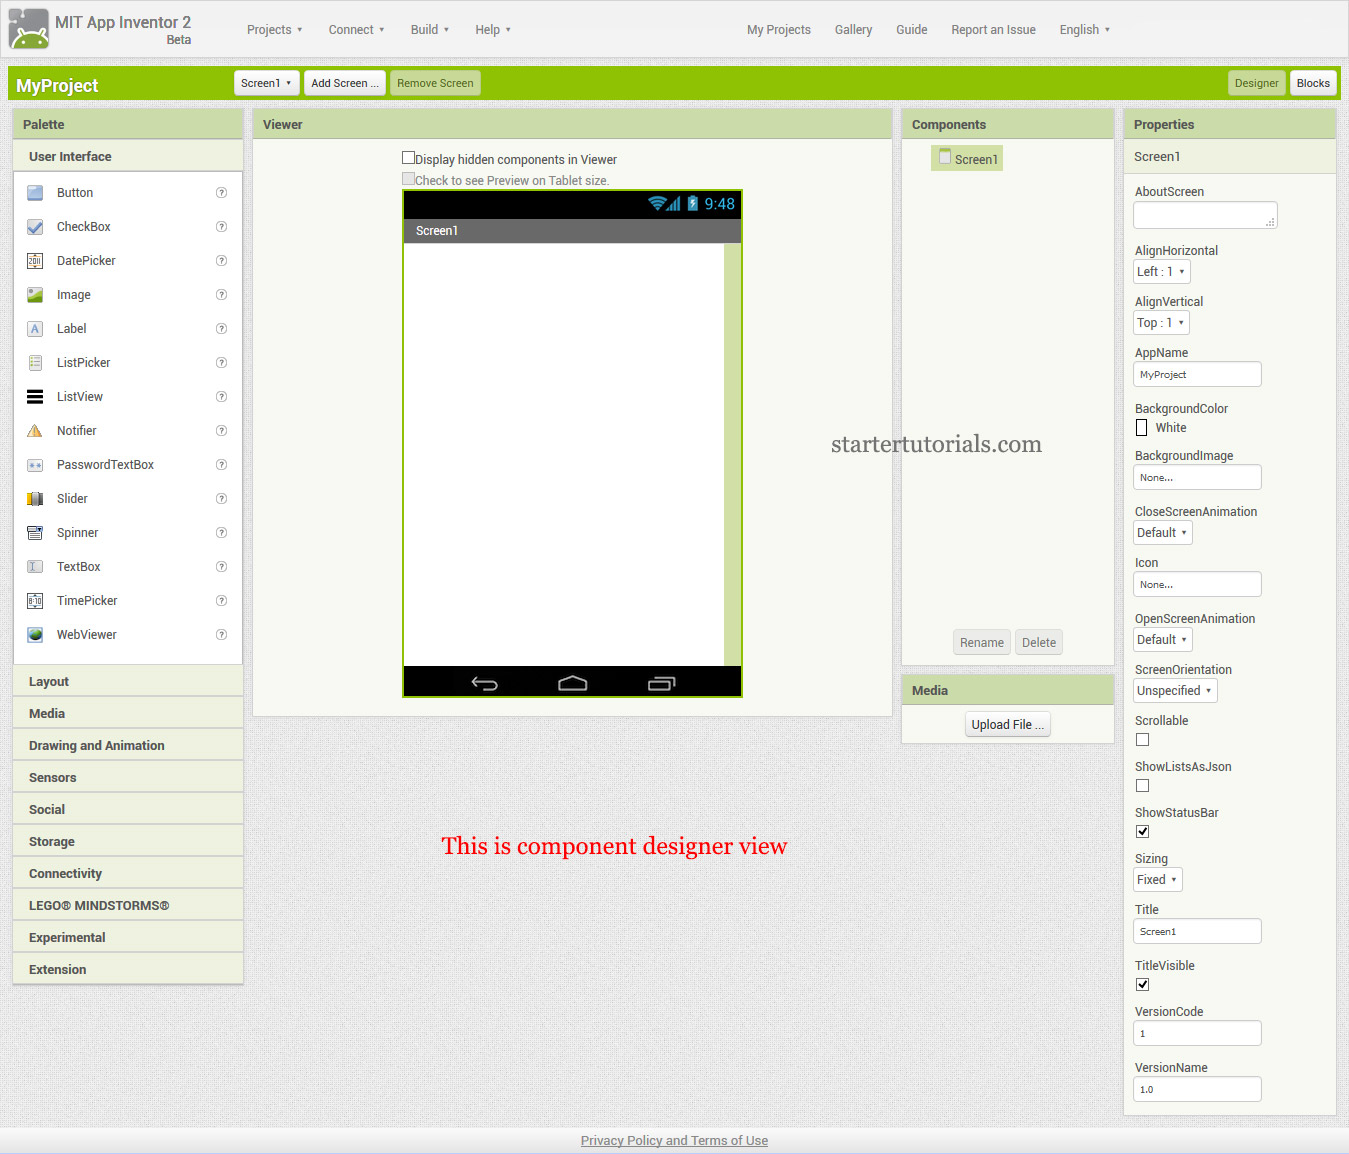The image size is (1349, 1154).
Task: Open the Build menu
Action: click(x=428, y=29)
